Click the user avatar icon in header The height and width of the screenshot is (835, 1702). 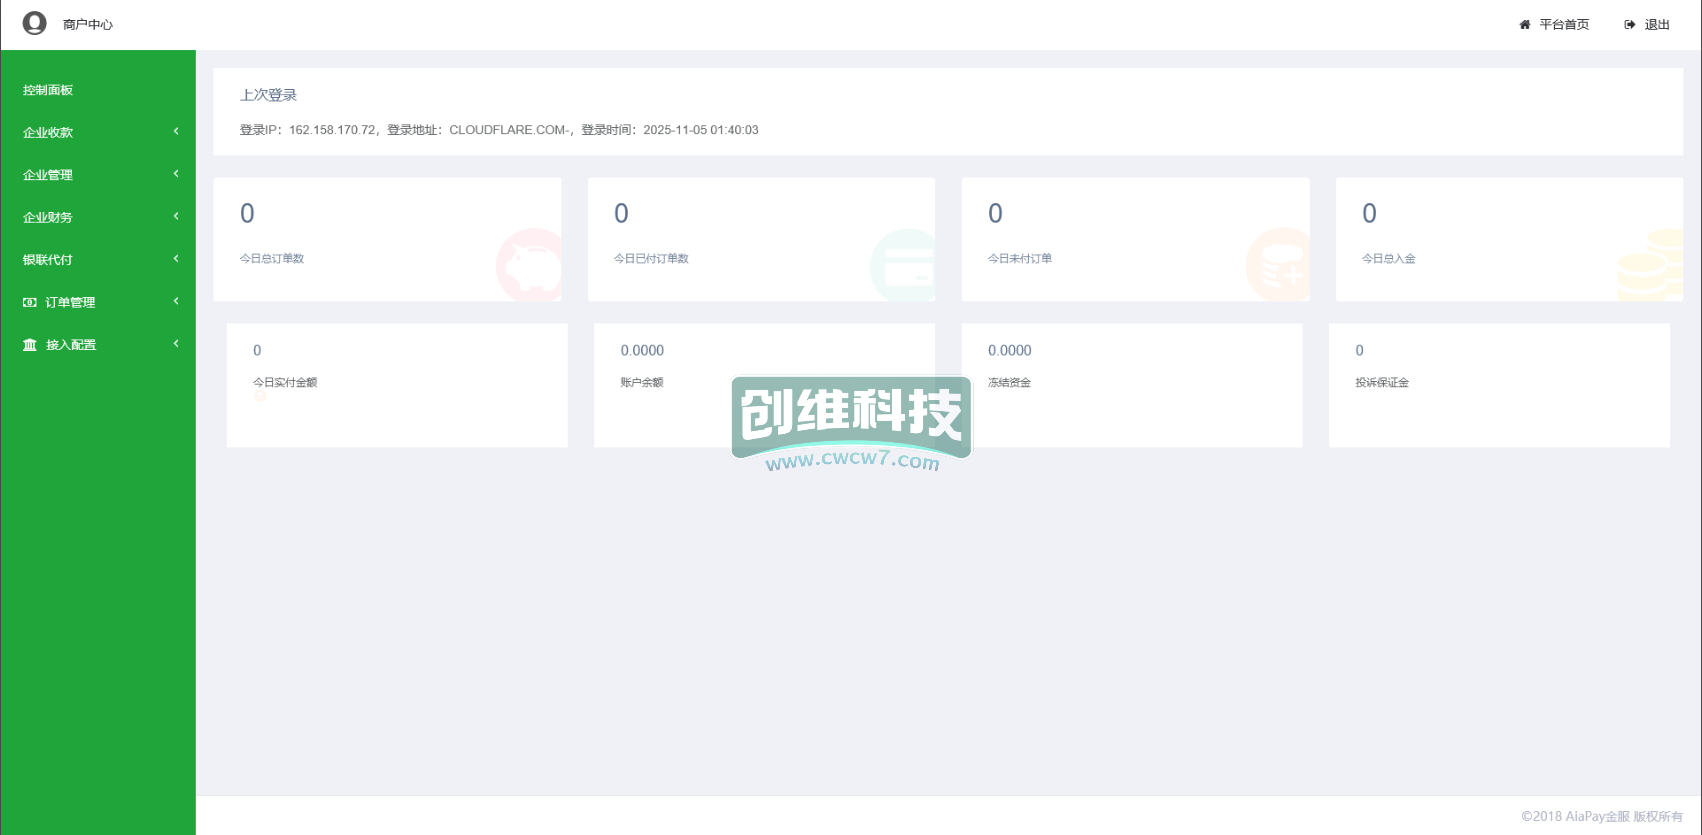35,23
